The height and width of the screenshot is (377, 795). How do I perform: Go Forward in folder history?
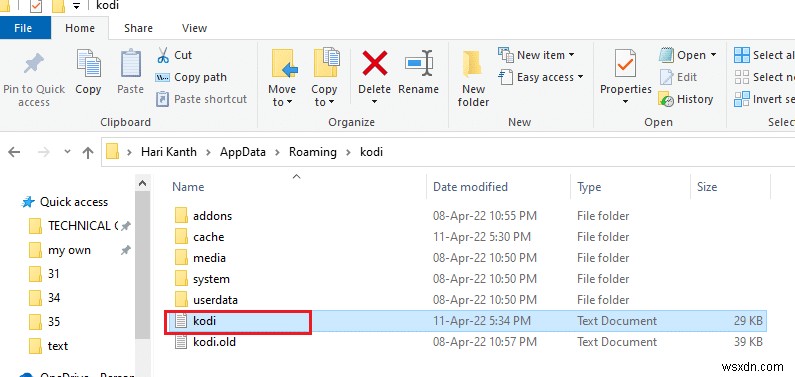point(45,152)
